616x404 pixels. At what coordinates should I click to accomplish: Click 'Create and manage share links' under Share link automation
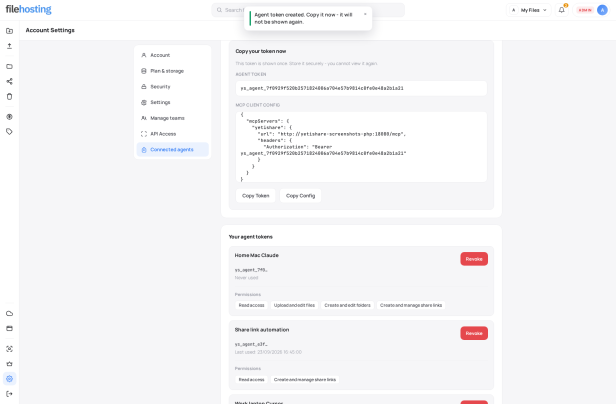[305, 380]
